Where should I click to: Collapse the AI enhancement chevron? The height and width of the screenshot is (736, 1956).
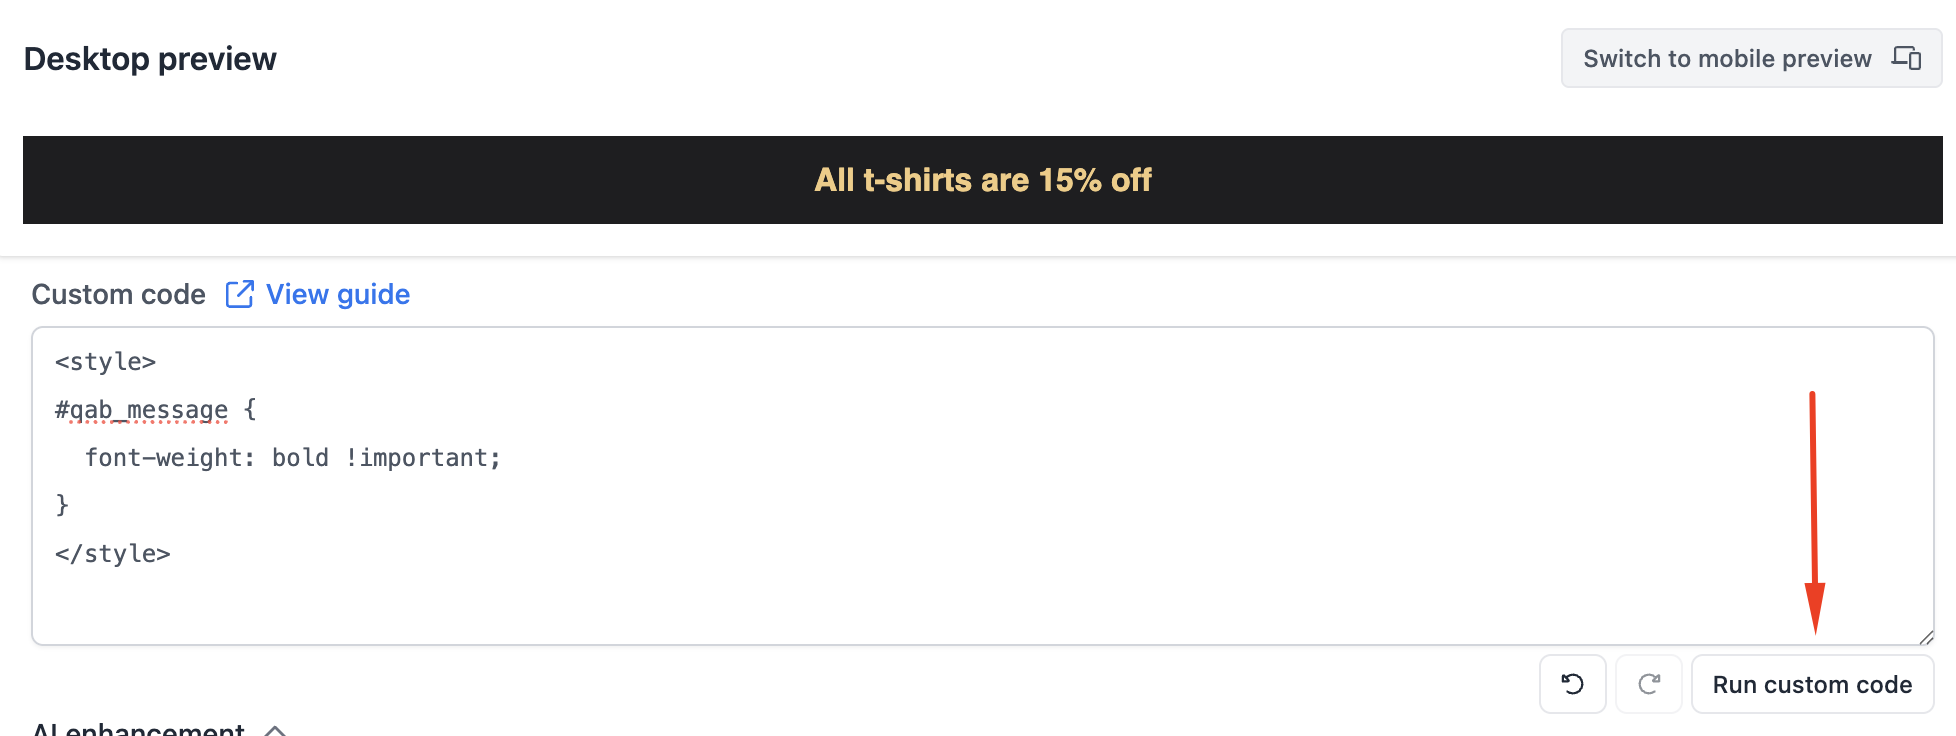275,730
